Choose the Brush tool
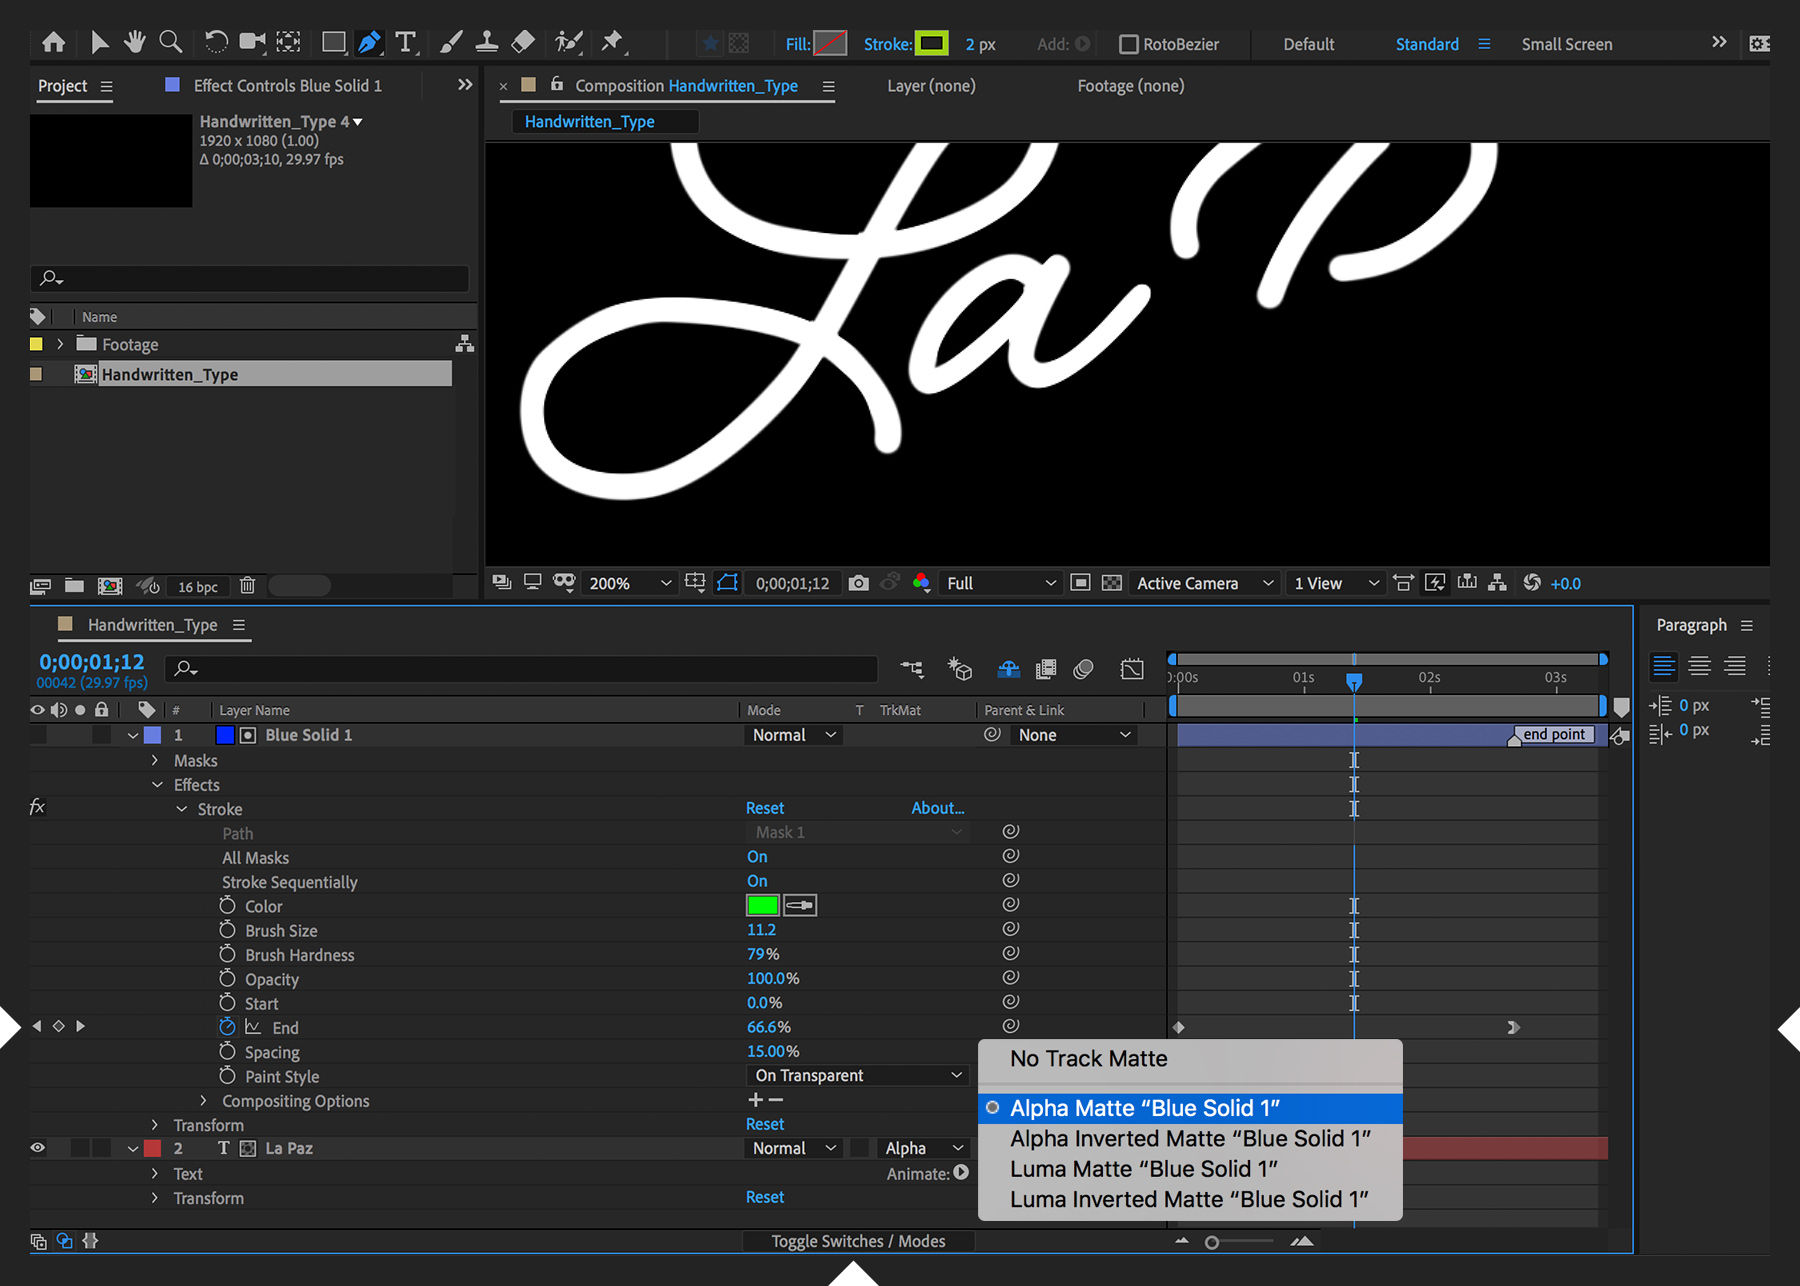Viewport: 1800px width, 1286px height. (x=449, y=42)
